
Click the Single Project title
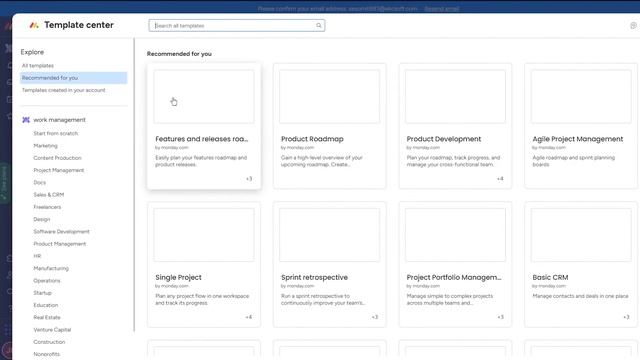[x=178, y=277]
